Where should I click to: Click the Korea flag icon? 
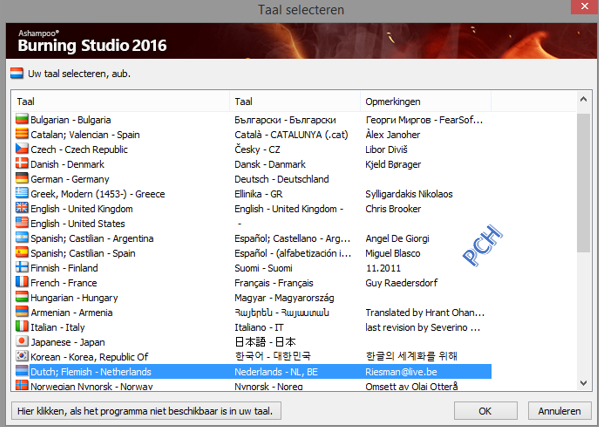[22, 356]
